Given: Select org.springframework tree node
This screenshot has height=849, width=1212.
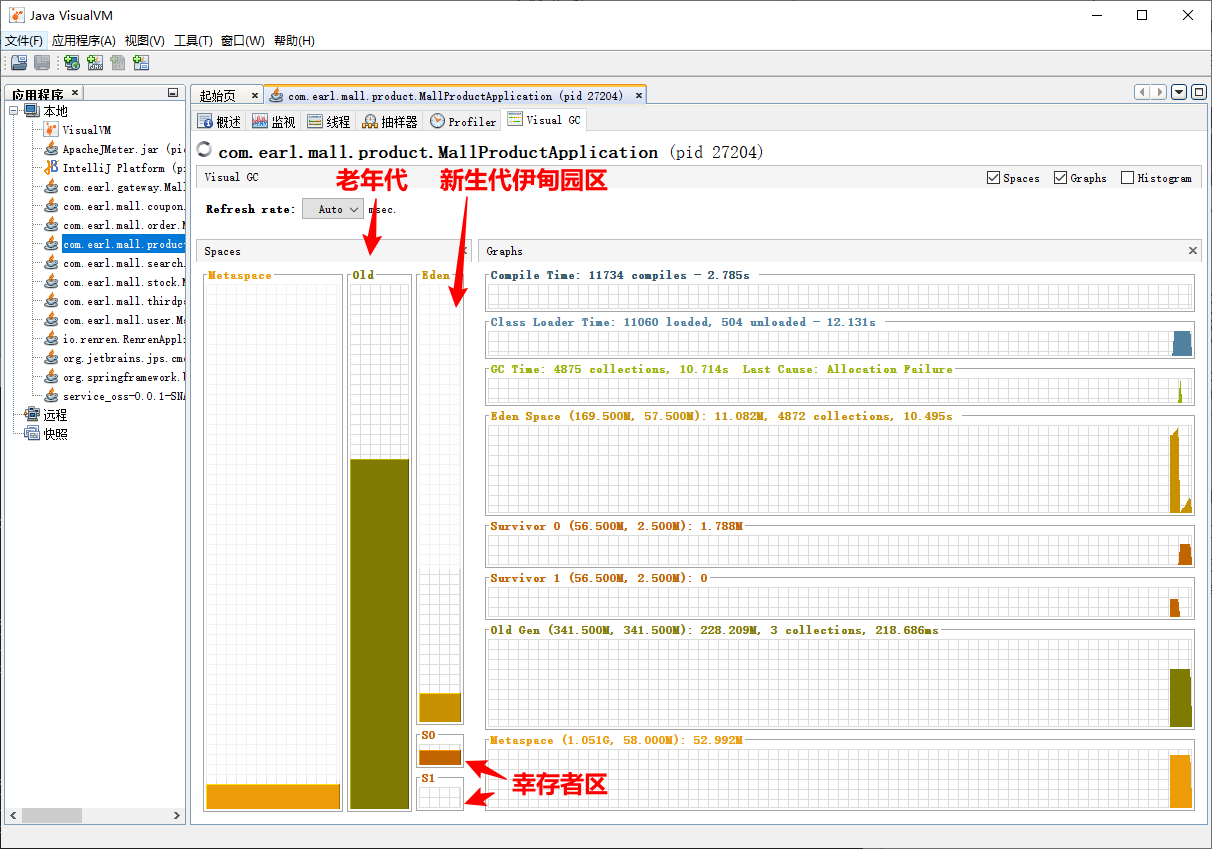Looking at the screenshot, I should pos(114,377).
